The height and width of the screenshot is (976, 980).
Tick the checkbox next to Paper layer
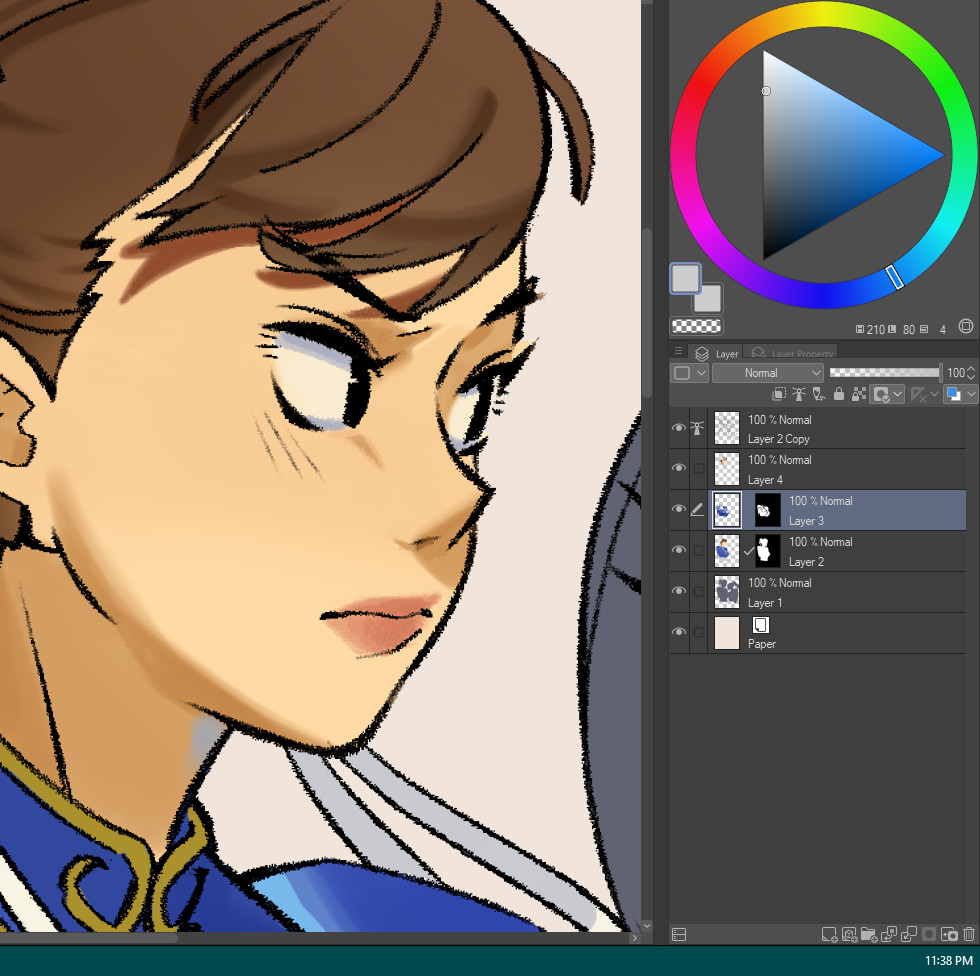pos(699,632)
